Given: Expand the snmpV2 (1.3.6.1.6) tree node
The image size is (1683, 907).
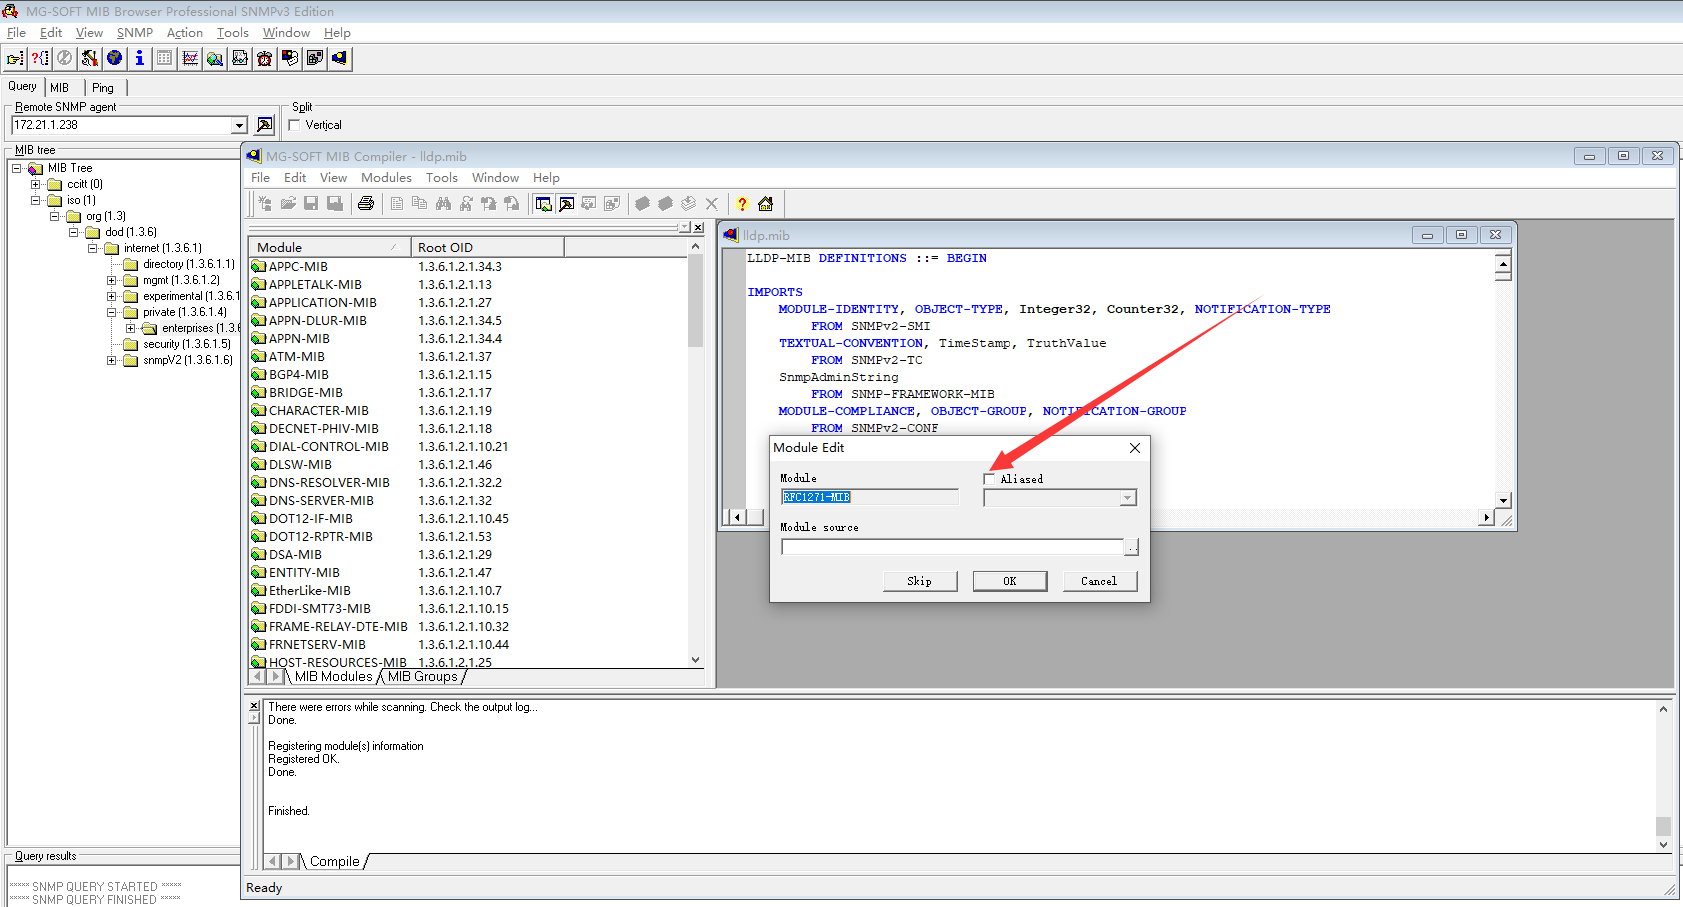Looking at the screenshot, I should 112,360.
